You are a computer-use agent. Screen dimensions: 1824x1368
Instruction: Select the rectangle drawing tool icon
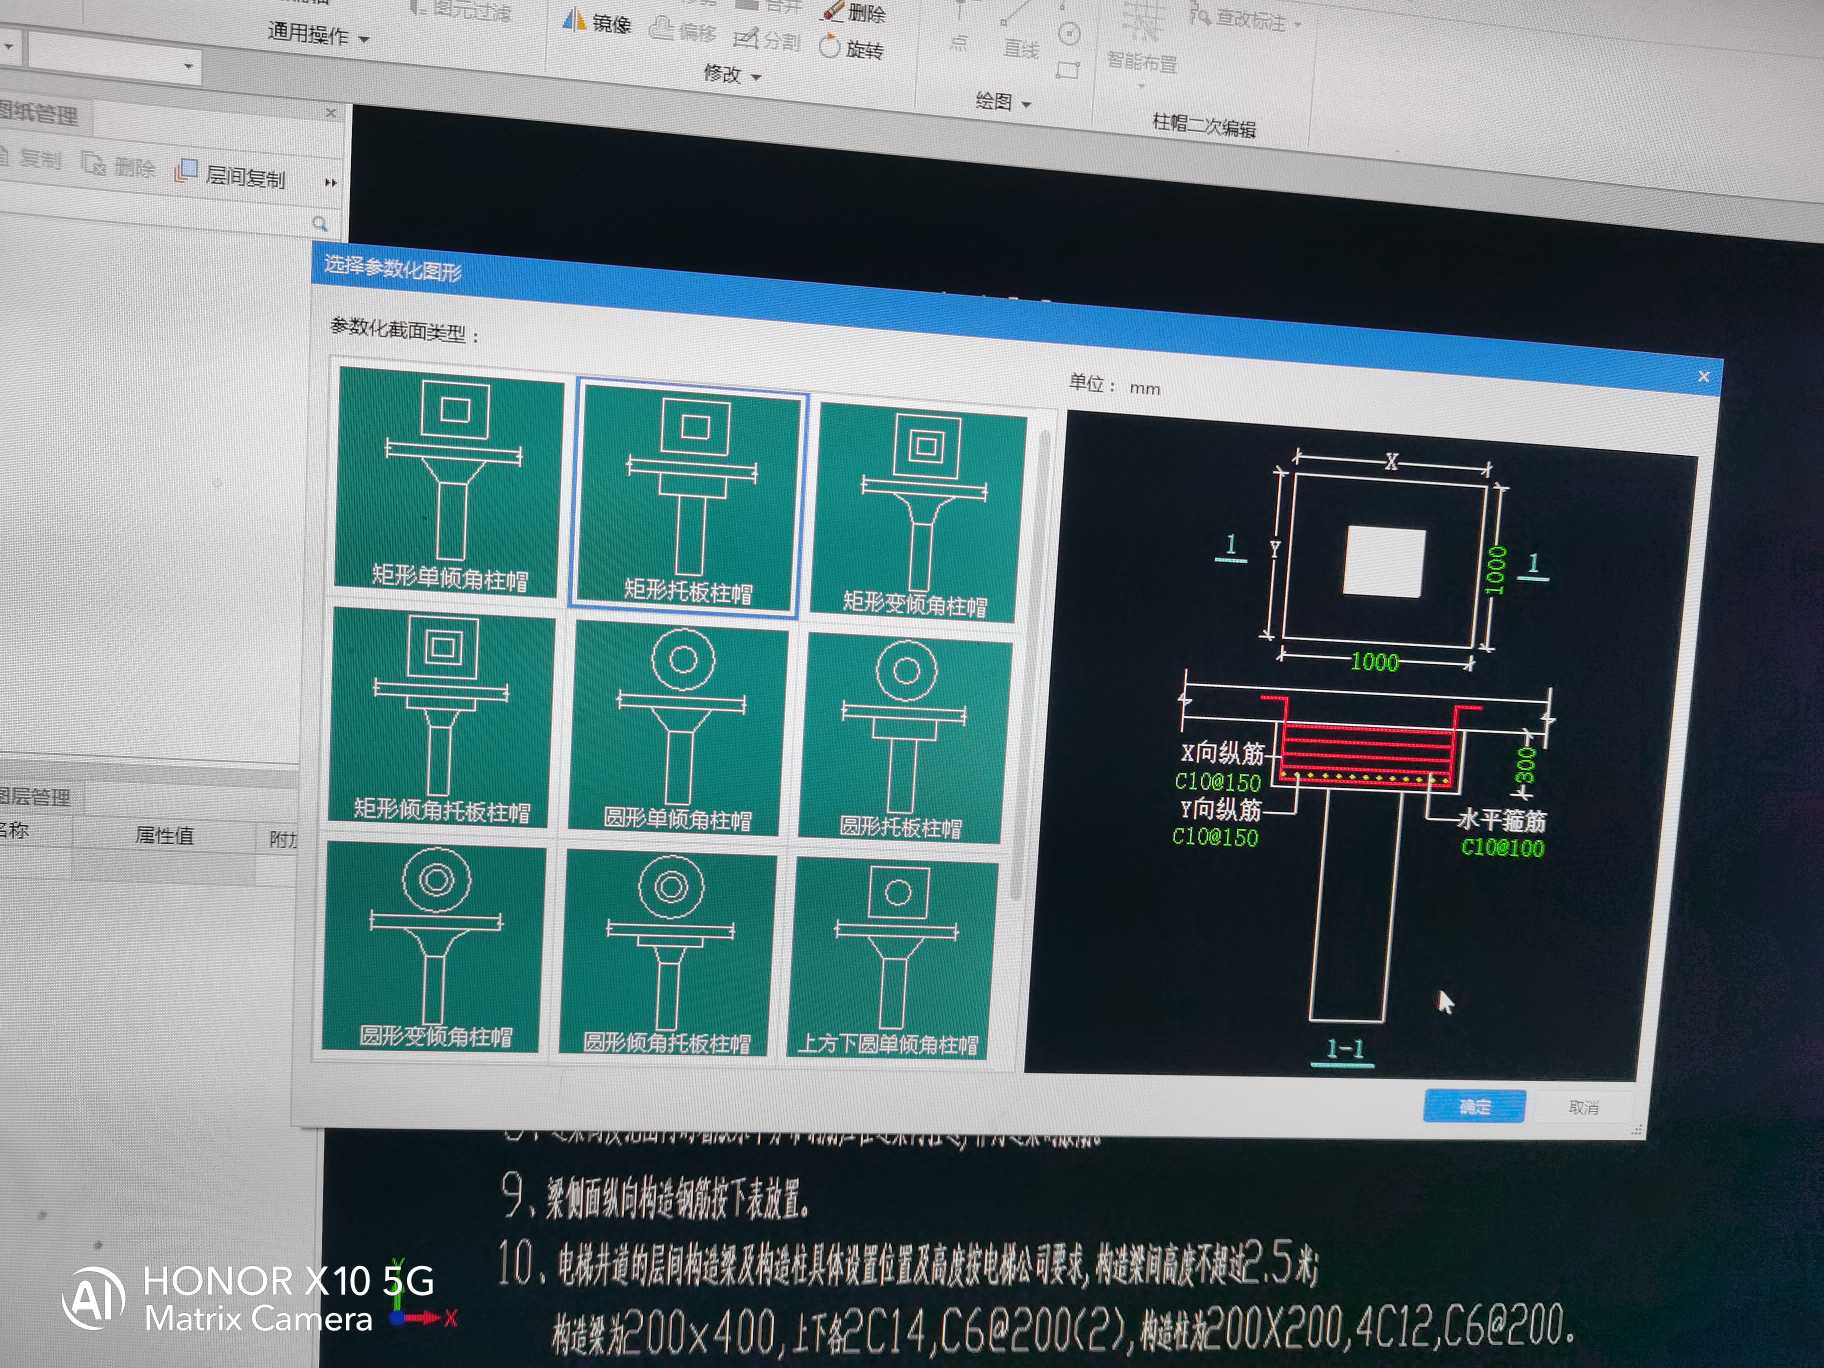coord(1068,70)
